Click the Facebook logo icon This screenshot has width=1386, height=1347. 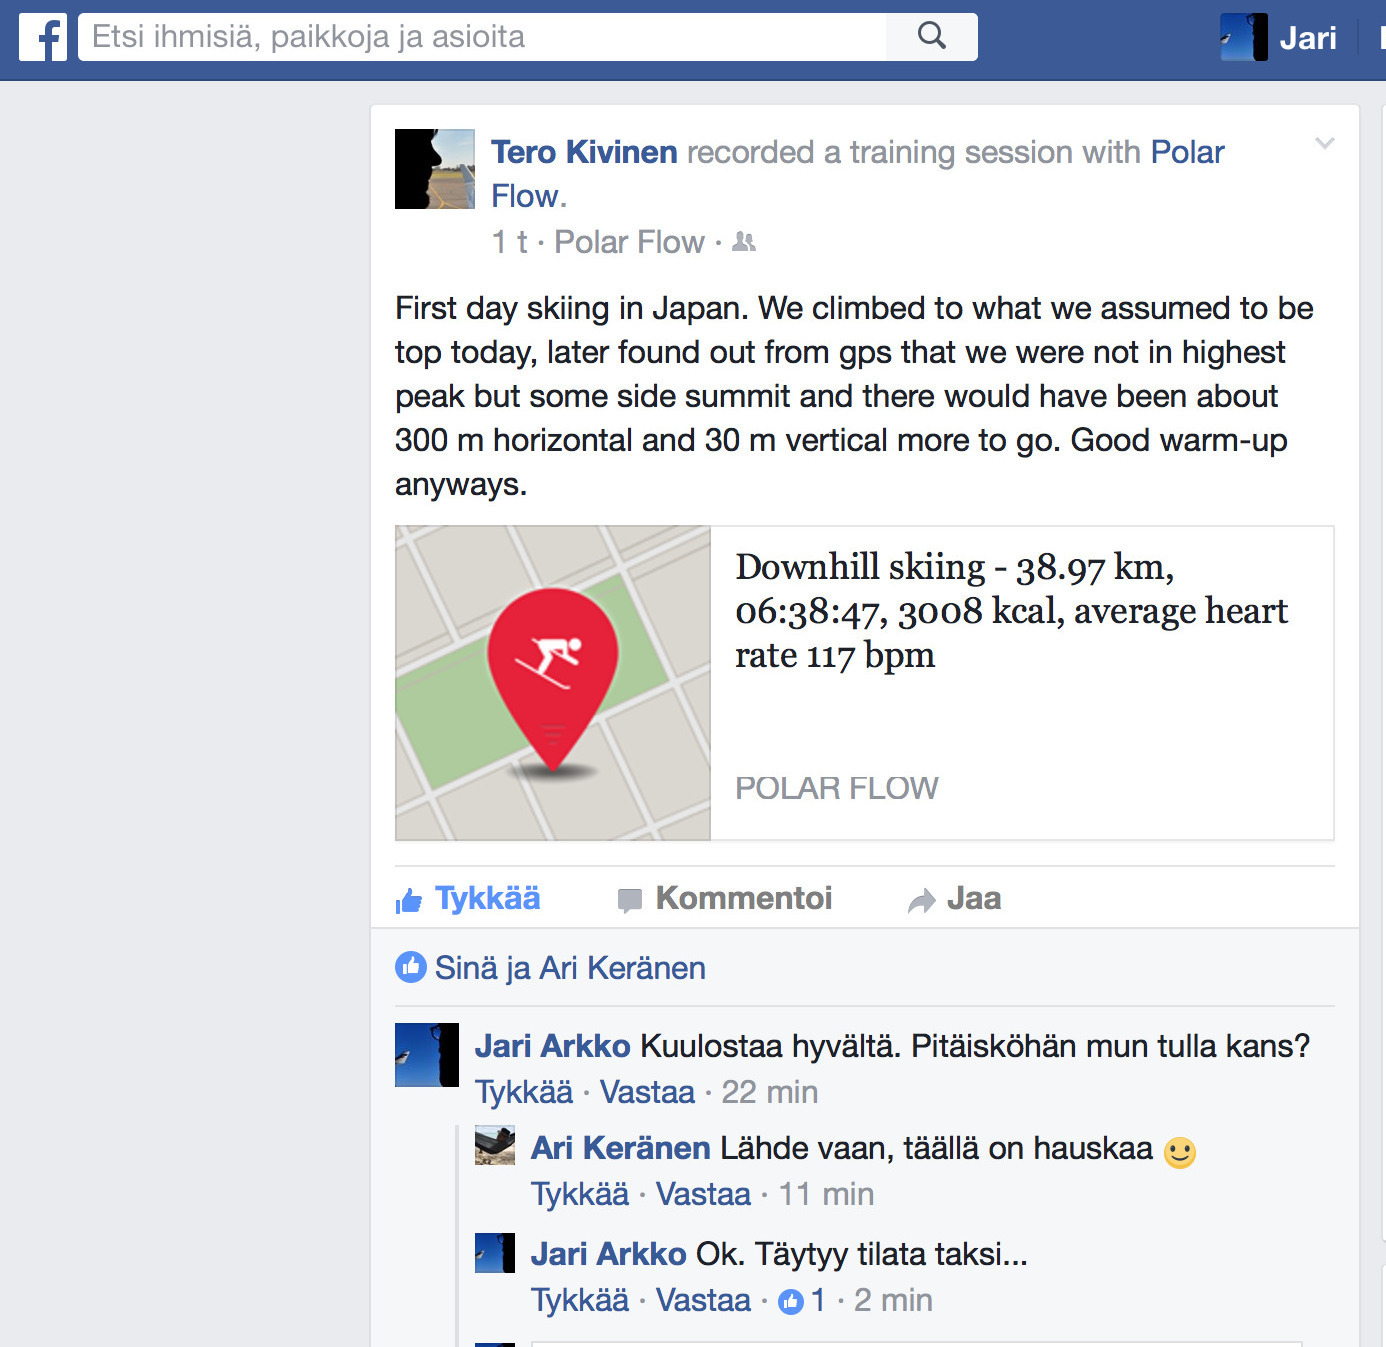click(43, 37)
